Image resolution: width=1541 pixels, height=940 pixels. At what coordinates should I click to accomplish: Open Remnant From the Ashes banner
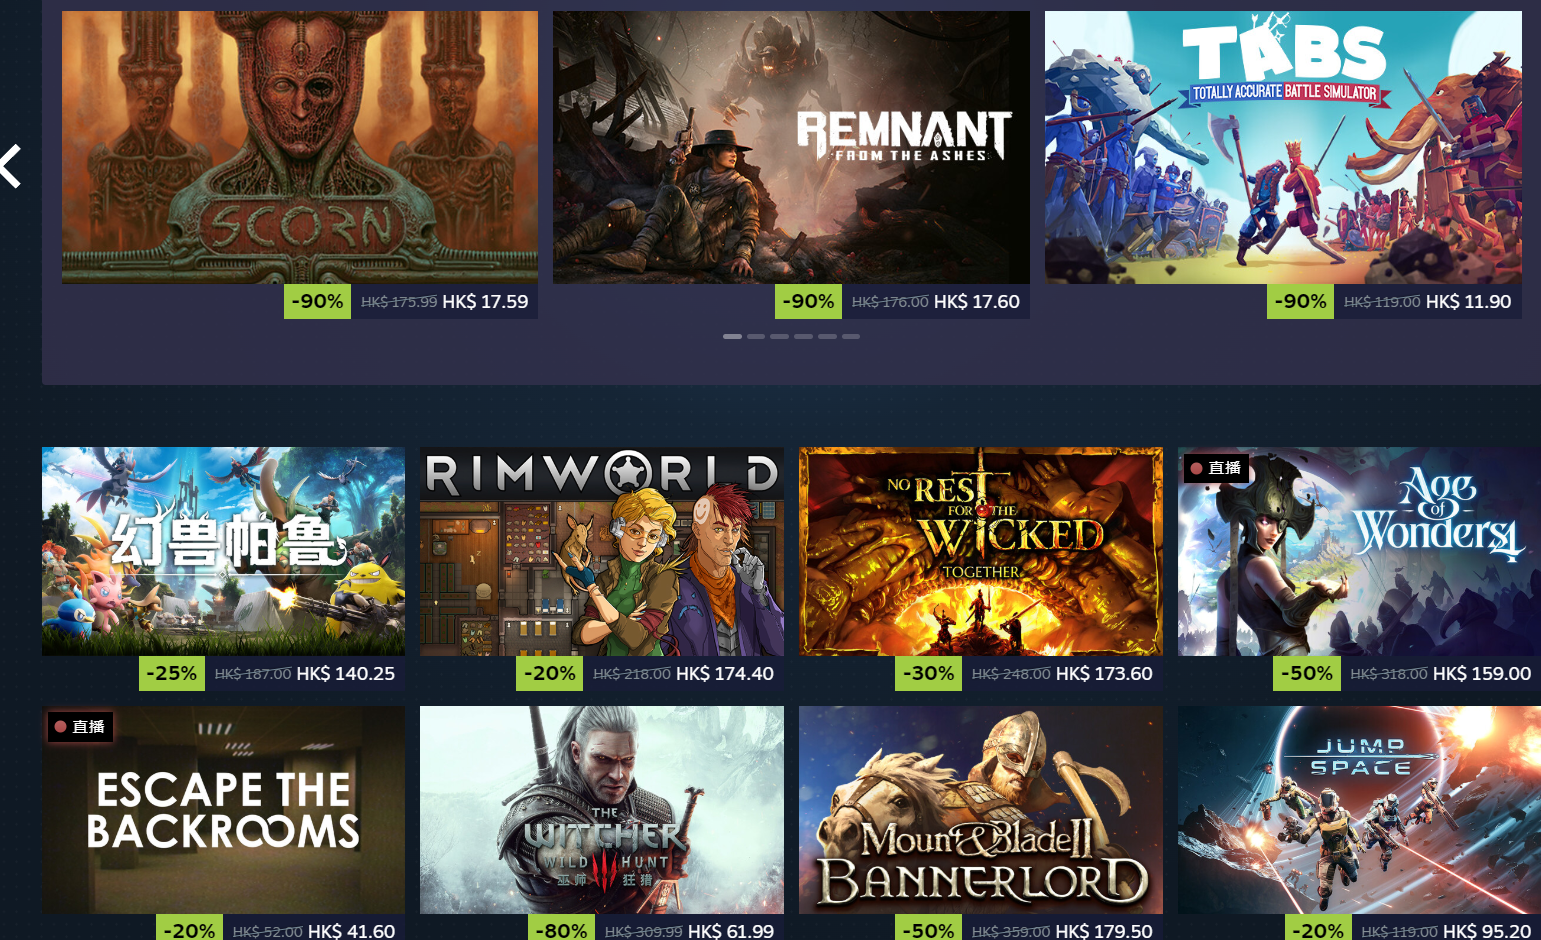click(791, 147)
